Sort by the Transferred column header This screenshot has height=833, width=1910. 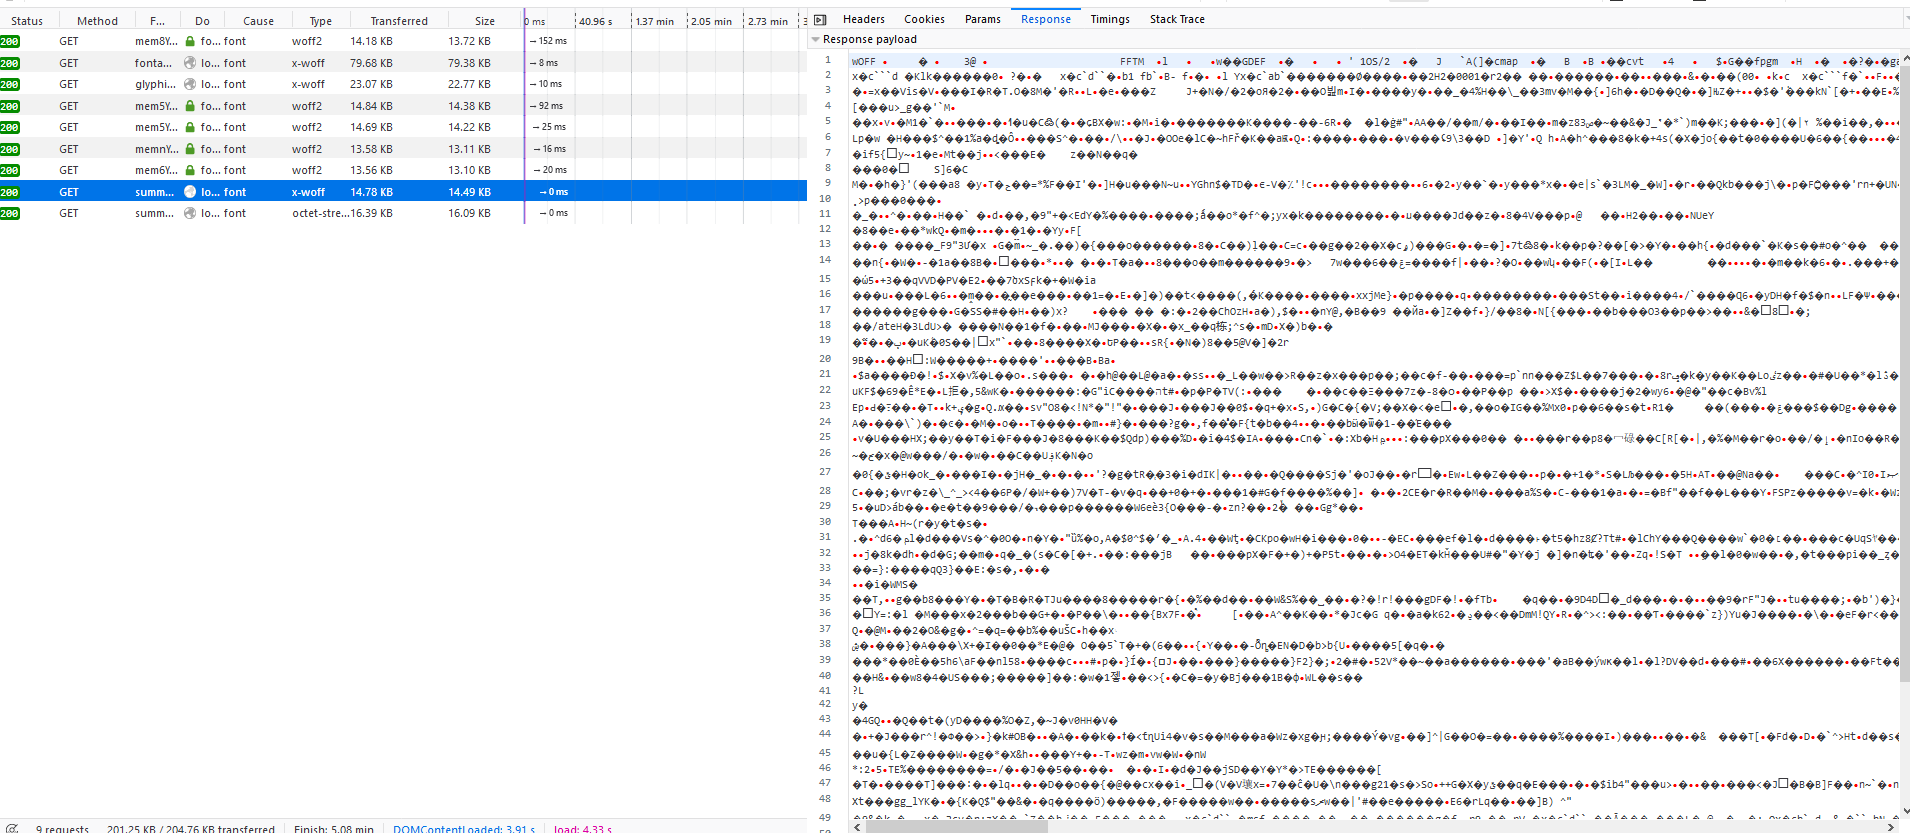click(x=398, y=21)
